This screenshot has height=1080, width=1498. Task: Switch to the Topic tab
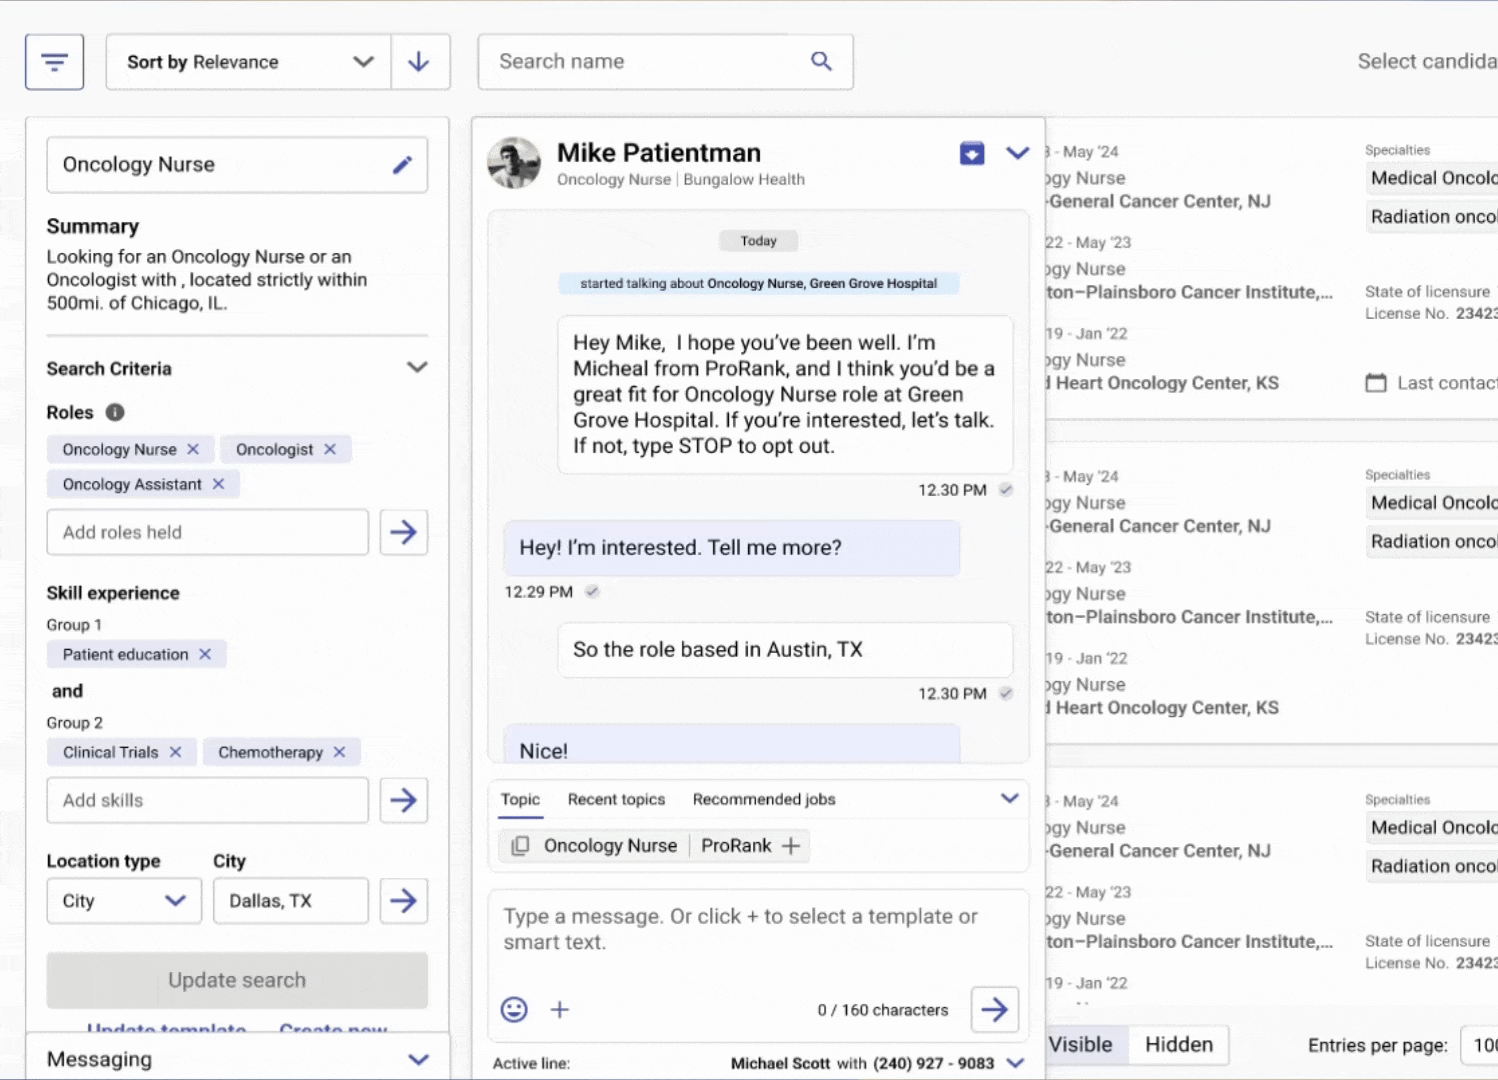click(520, 799)
